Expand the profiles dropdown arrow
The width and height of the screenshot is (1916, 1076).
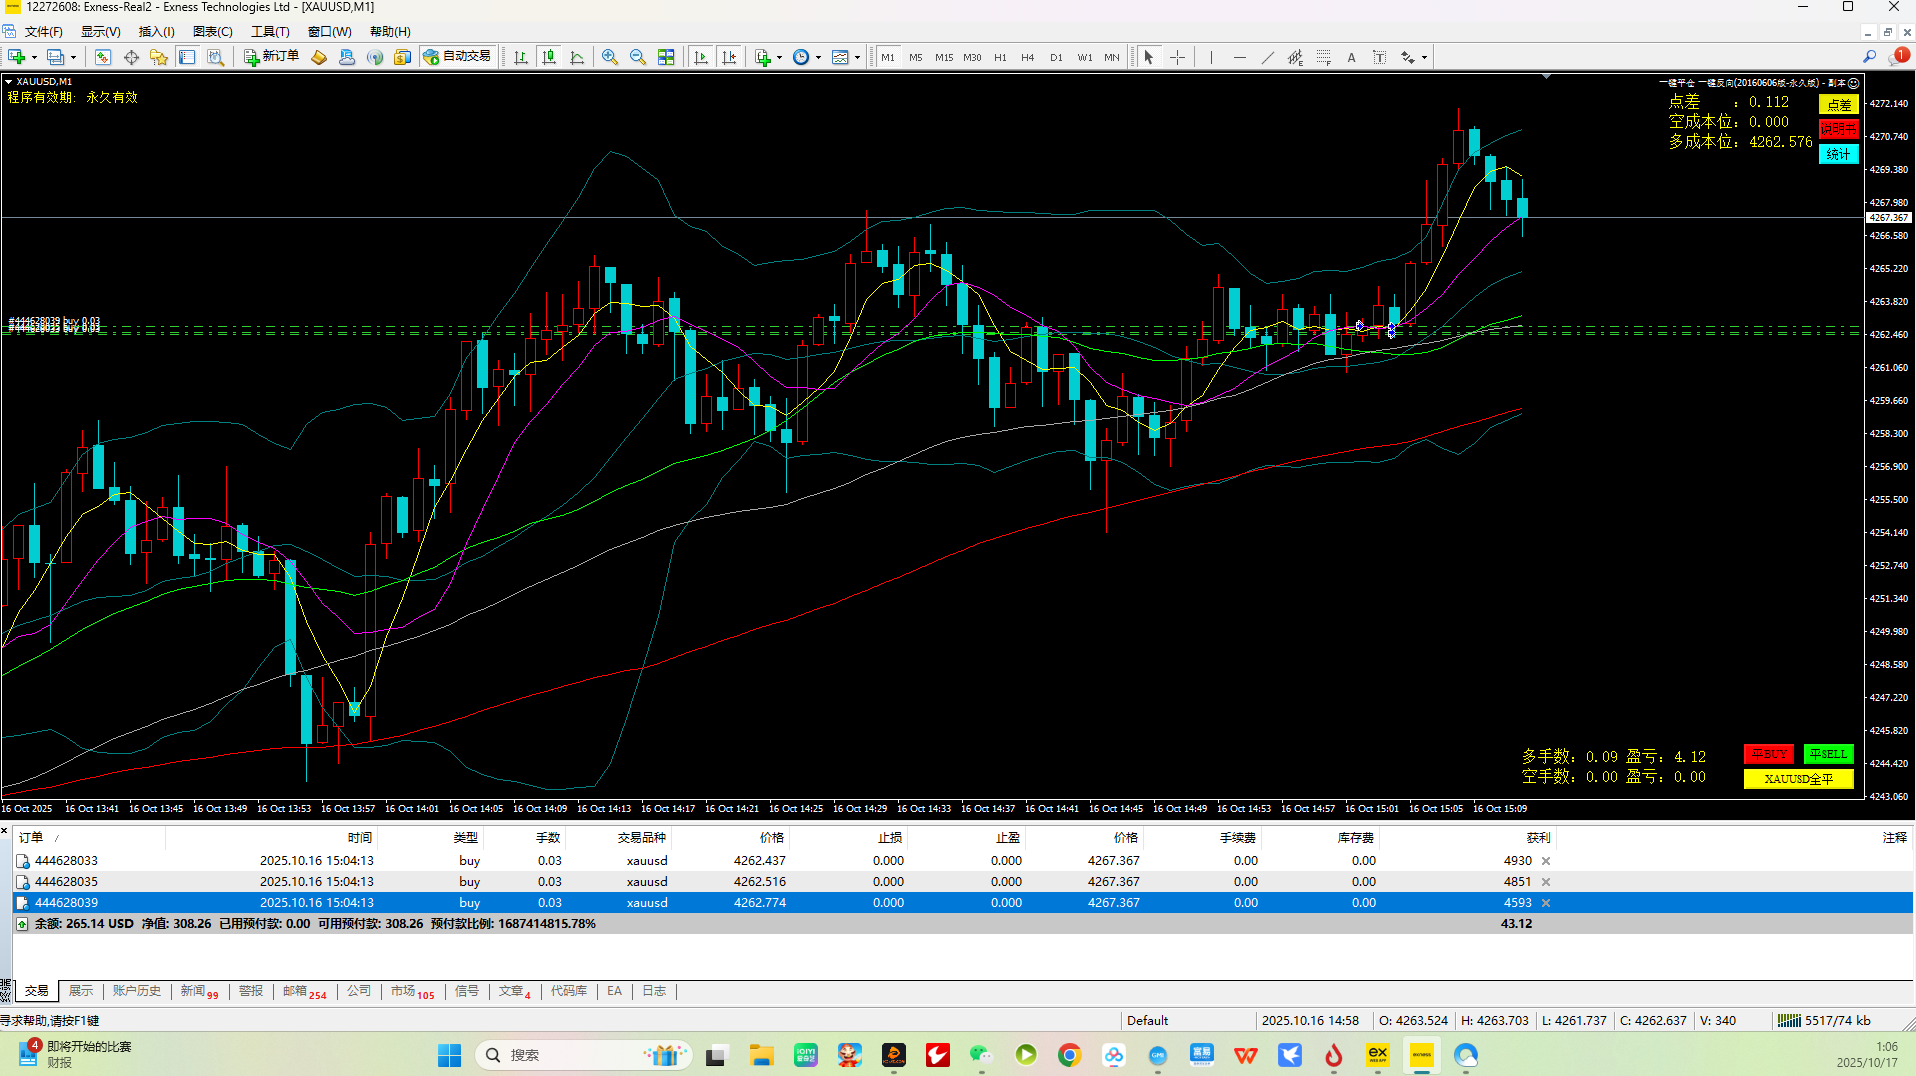click(73, 57)
